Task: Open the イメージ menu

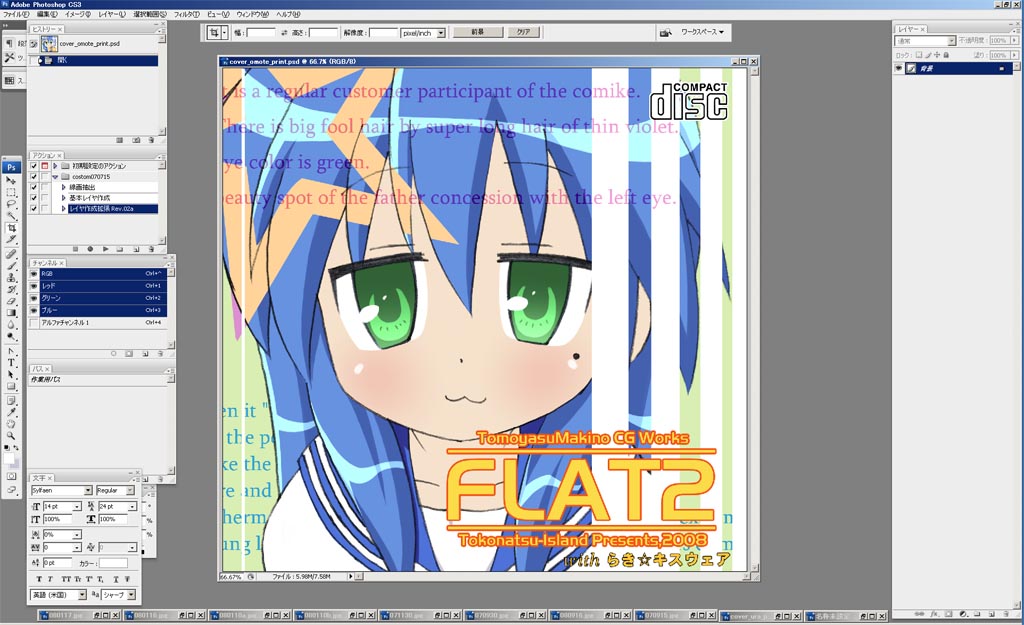Action: pos(78,14)
